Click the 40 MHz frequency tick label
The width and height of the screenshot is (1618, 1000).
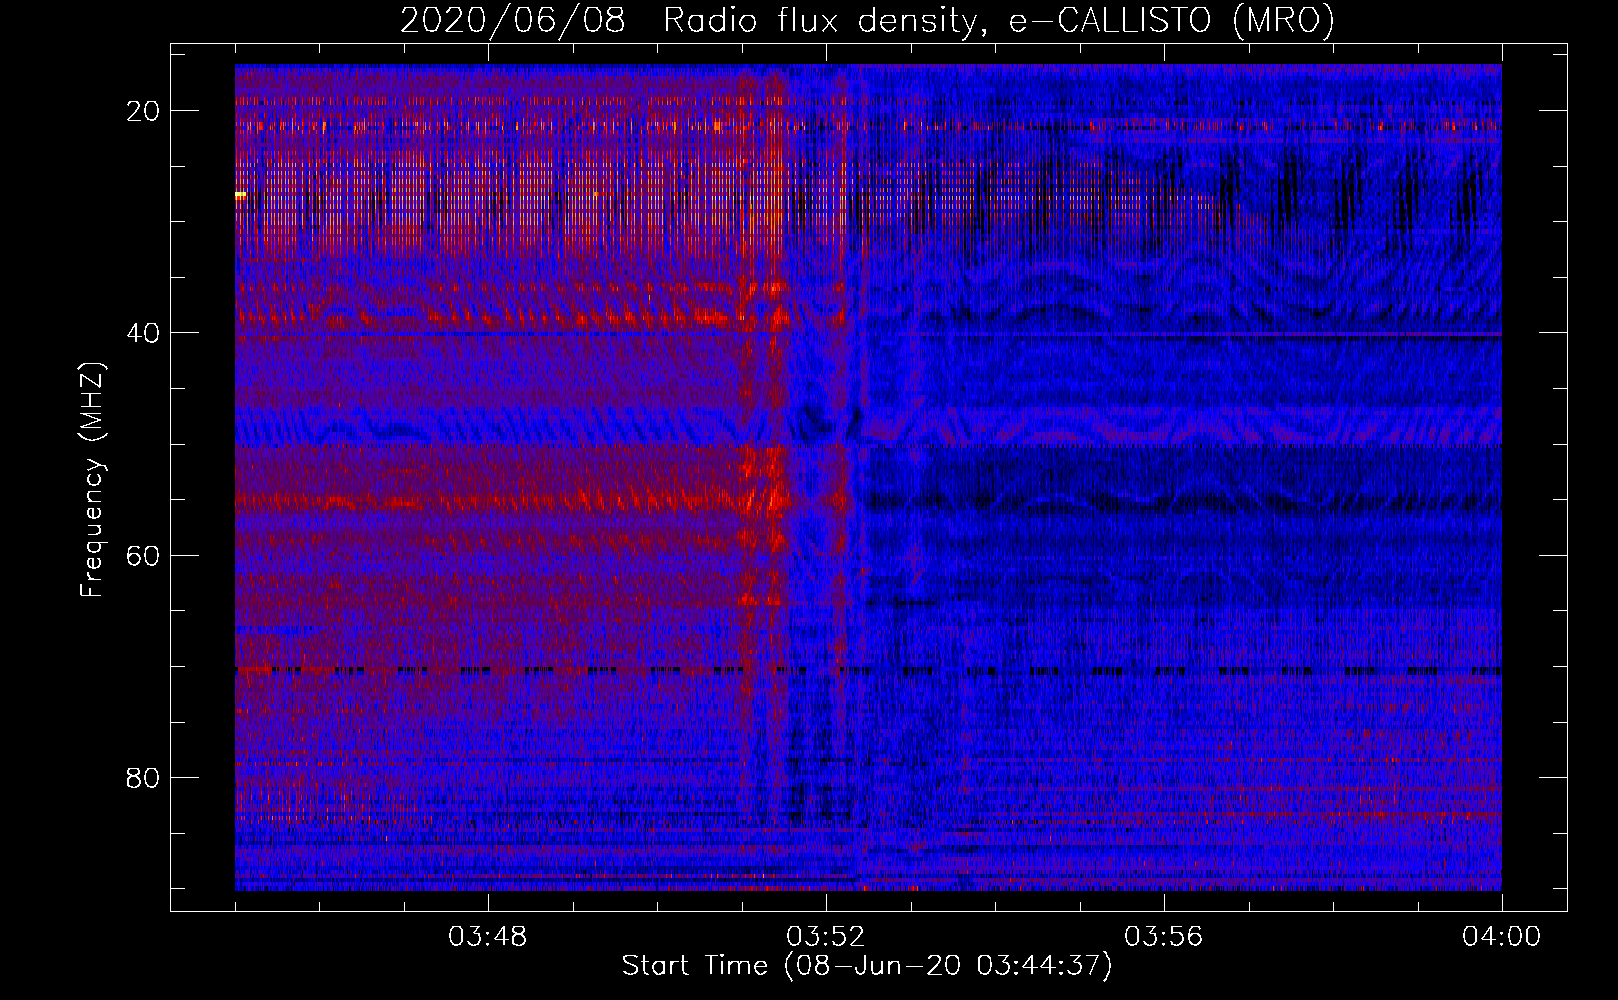143,333
